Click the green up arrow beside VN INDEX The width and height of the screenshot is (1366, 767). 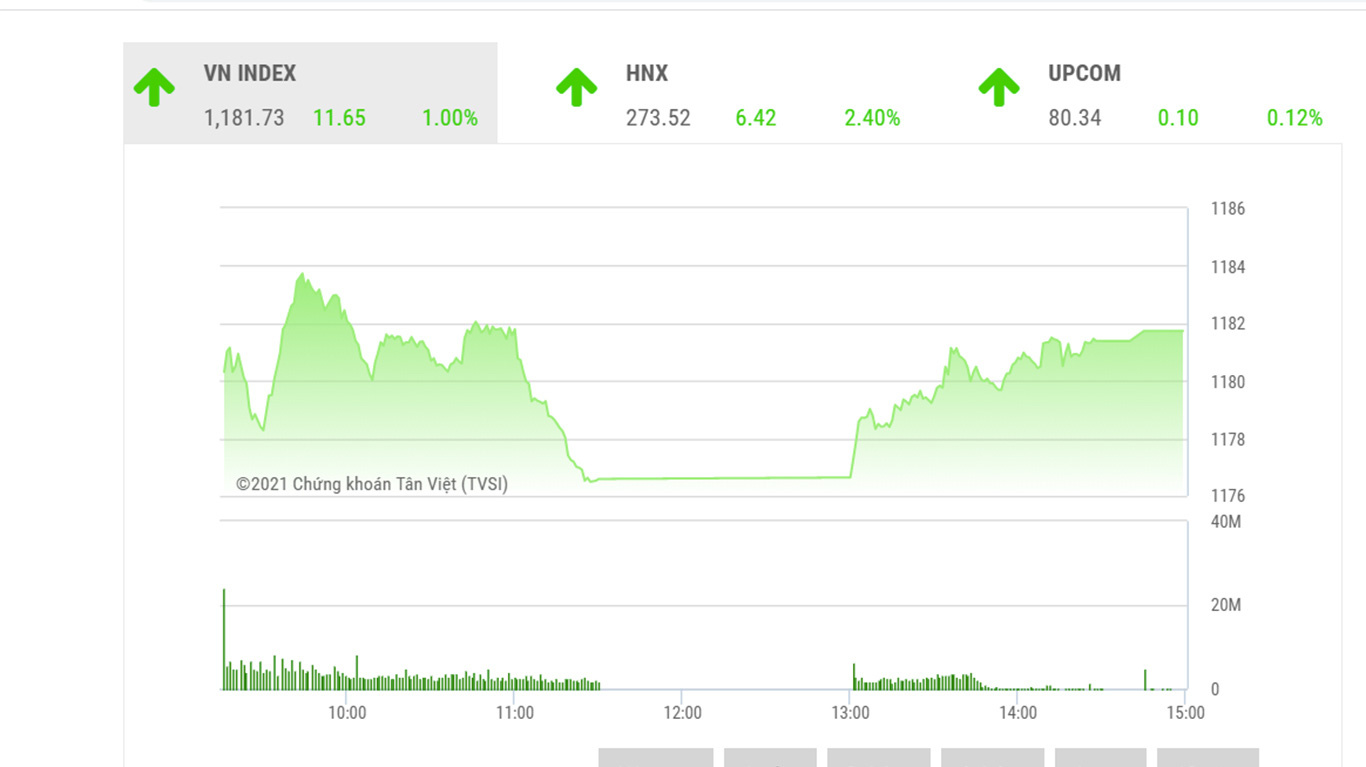[154, 88]
